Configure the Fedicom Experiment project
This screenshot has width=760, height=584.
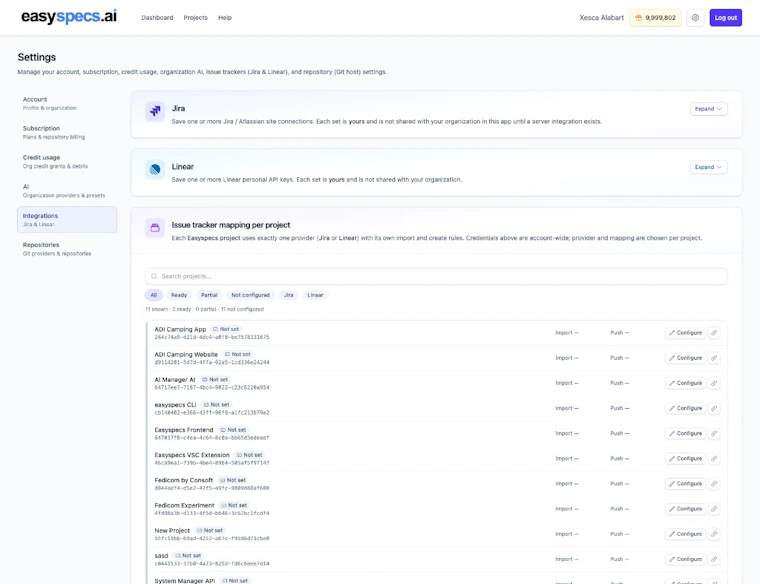pyautogui.click(x=685, y=509)
